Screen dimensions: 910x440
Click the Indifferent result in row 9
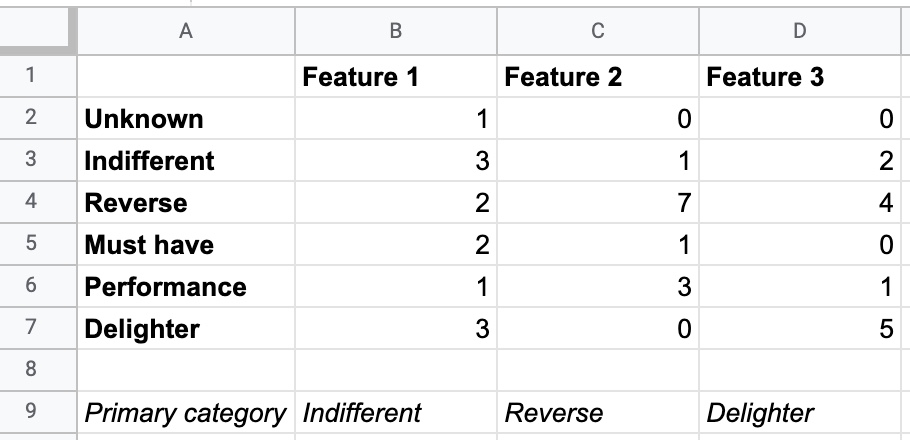396,412
